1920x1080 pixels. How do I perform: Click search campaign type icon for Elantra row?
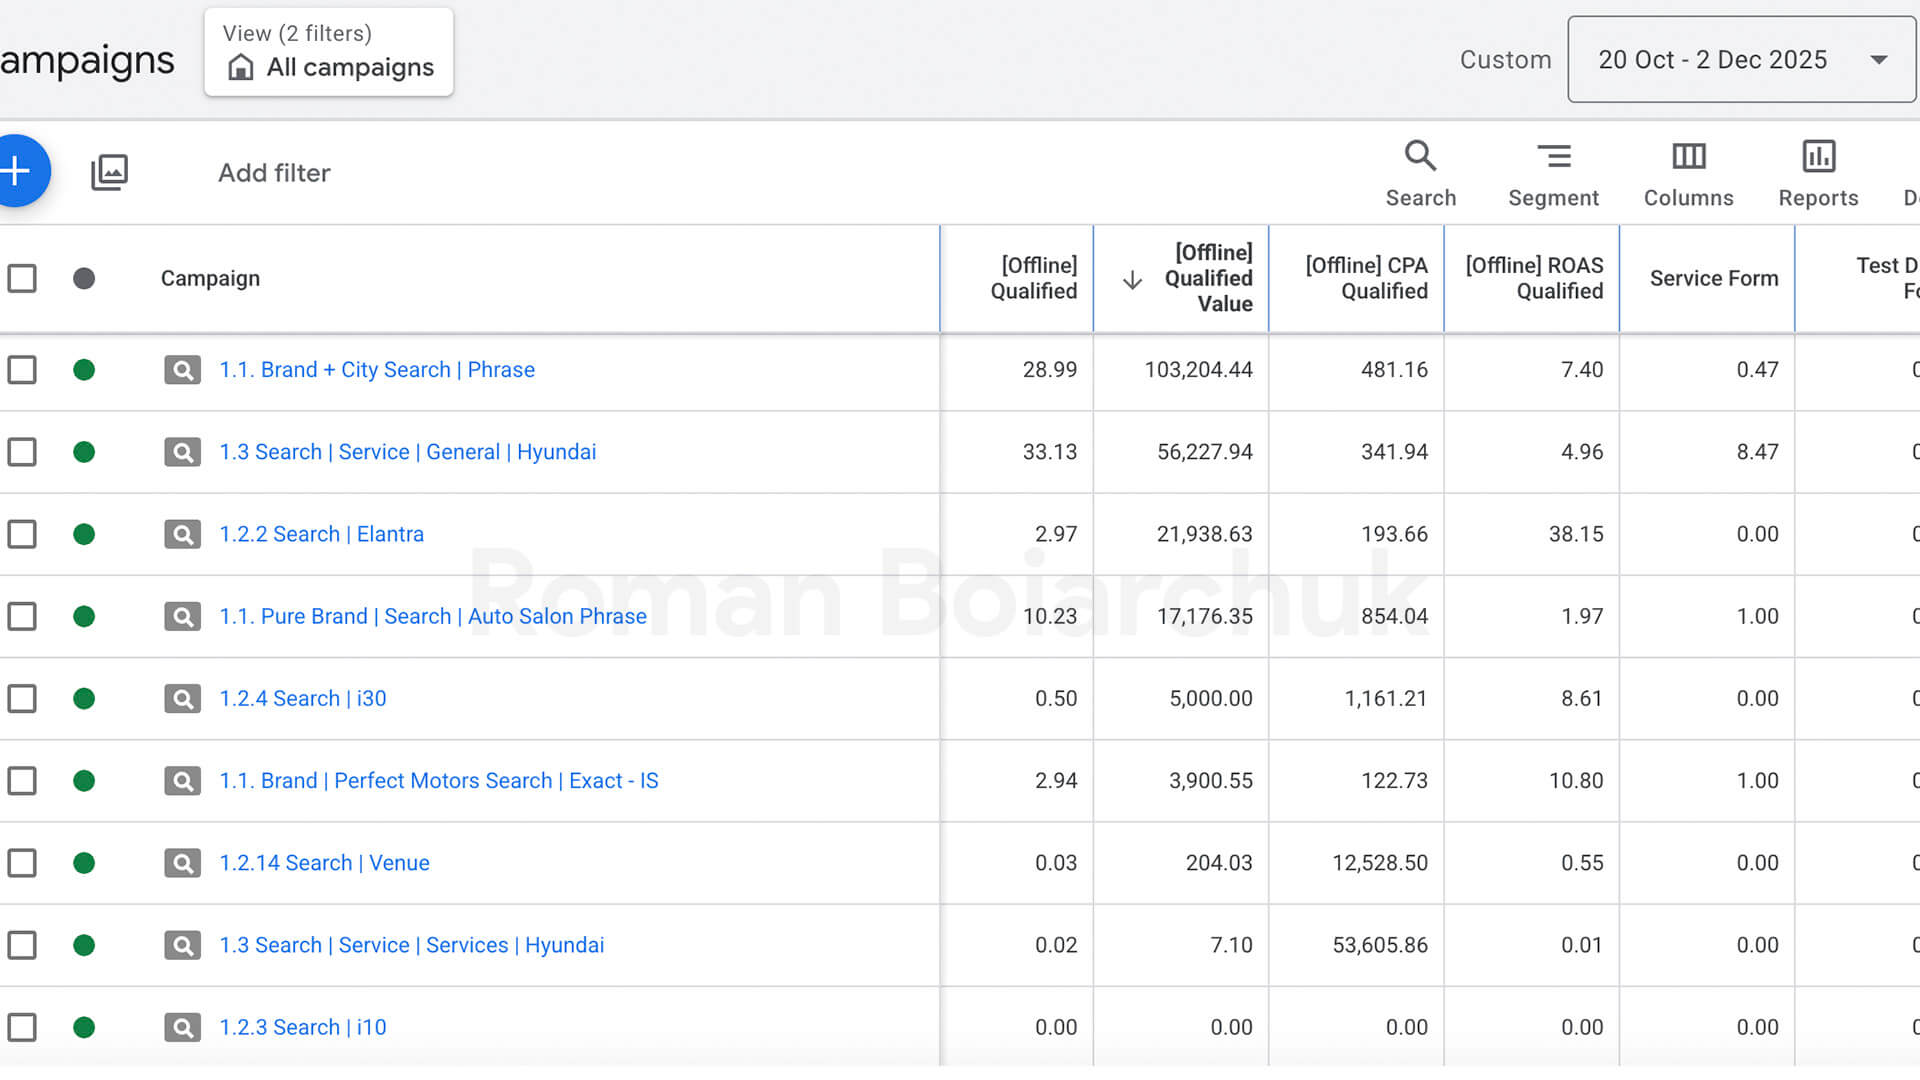tap(182, 534)
